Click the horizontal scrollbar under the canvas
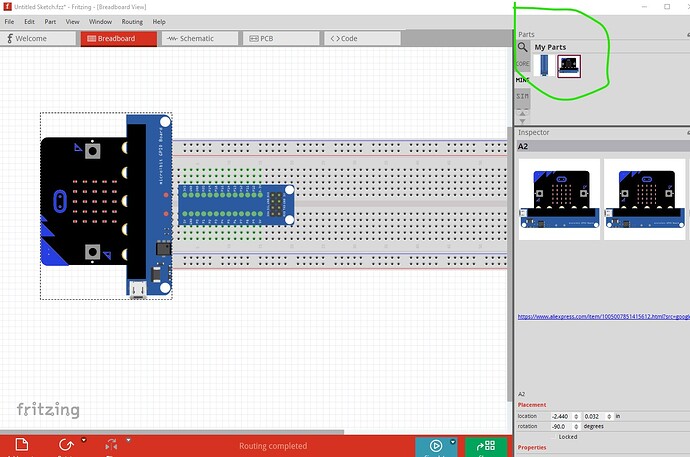 tap(172, 432)
